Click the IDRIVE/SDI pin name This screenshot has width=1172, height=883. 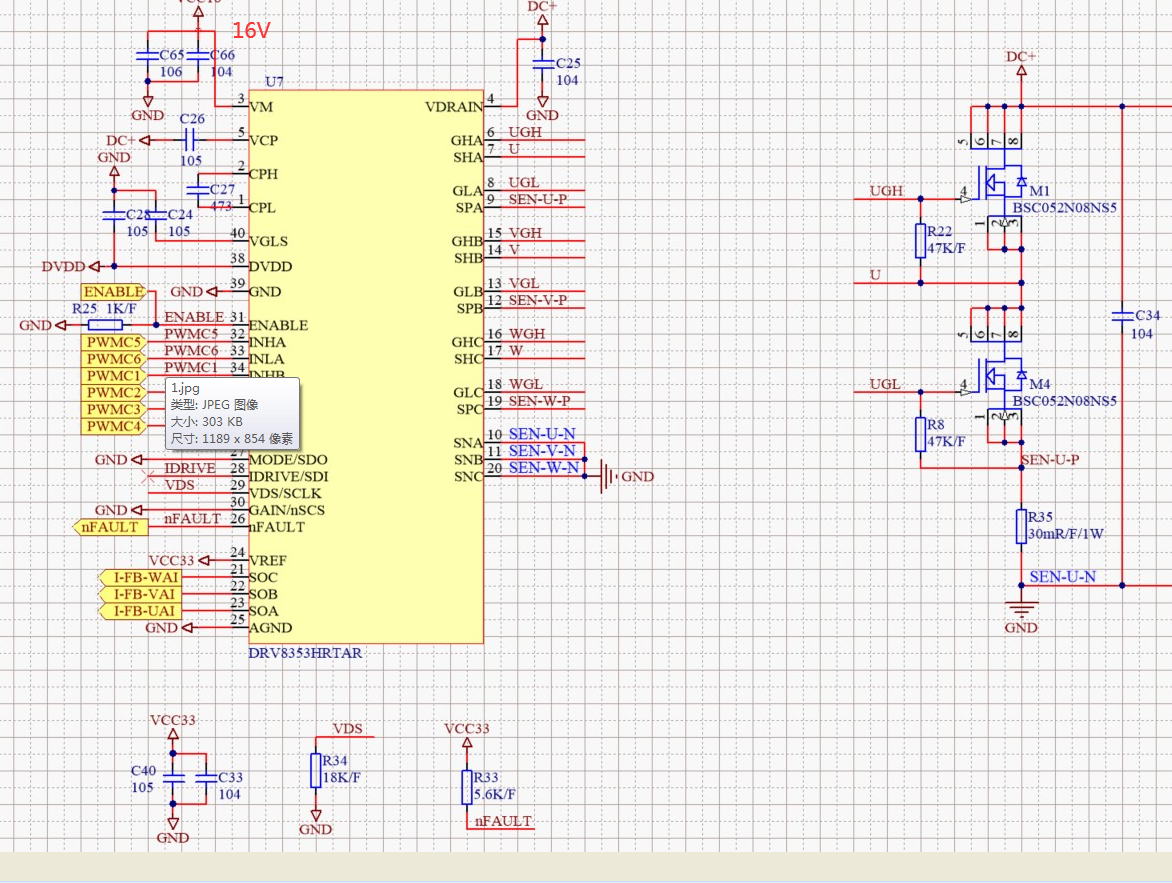pos(289,476)
